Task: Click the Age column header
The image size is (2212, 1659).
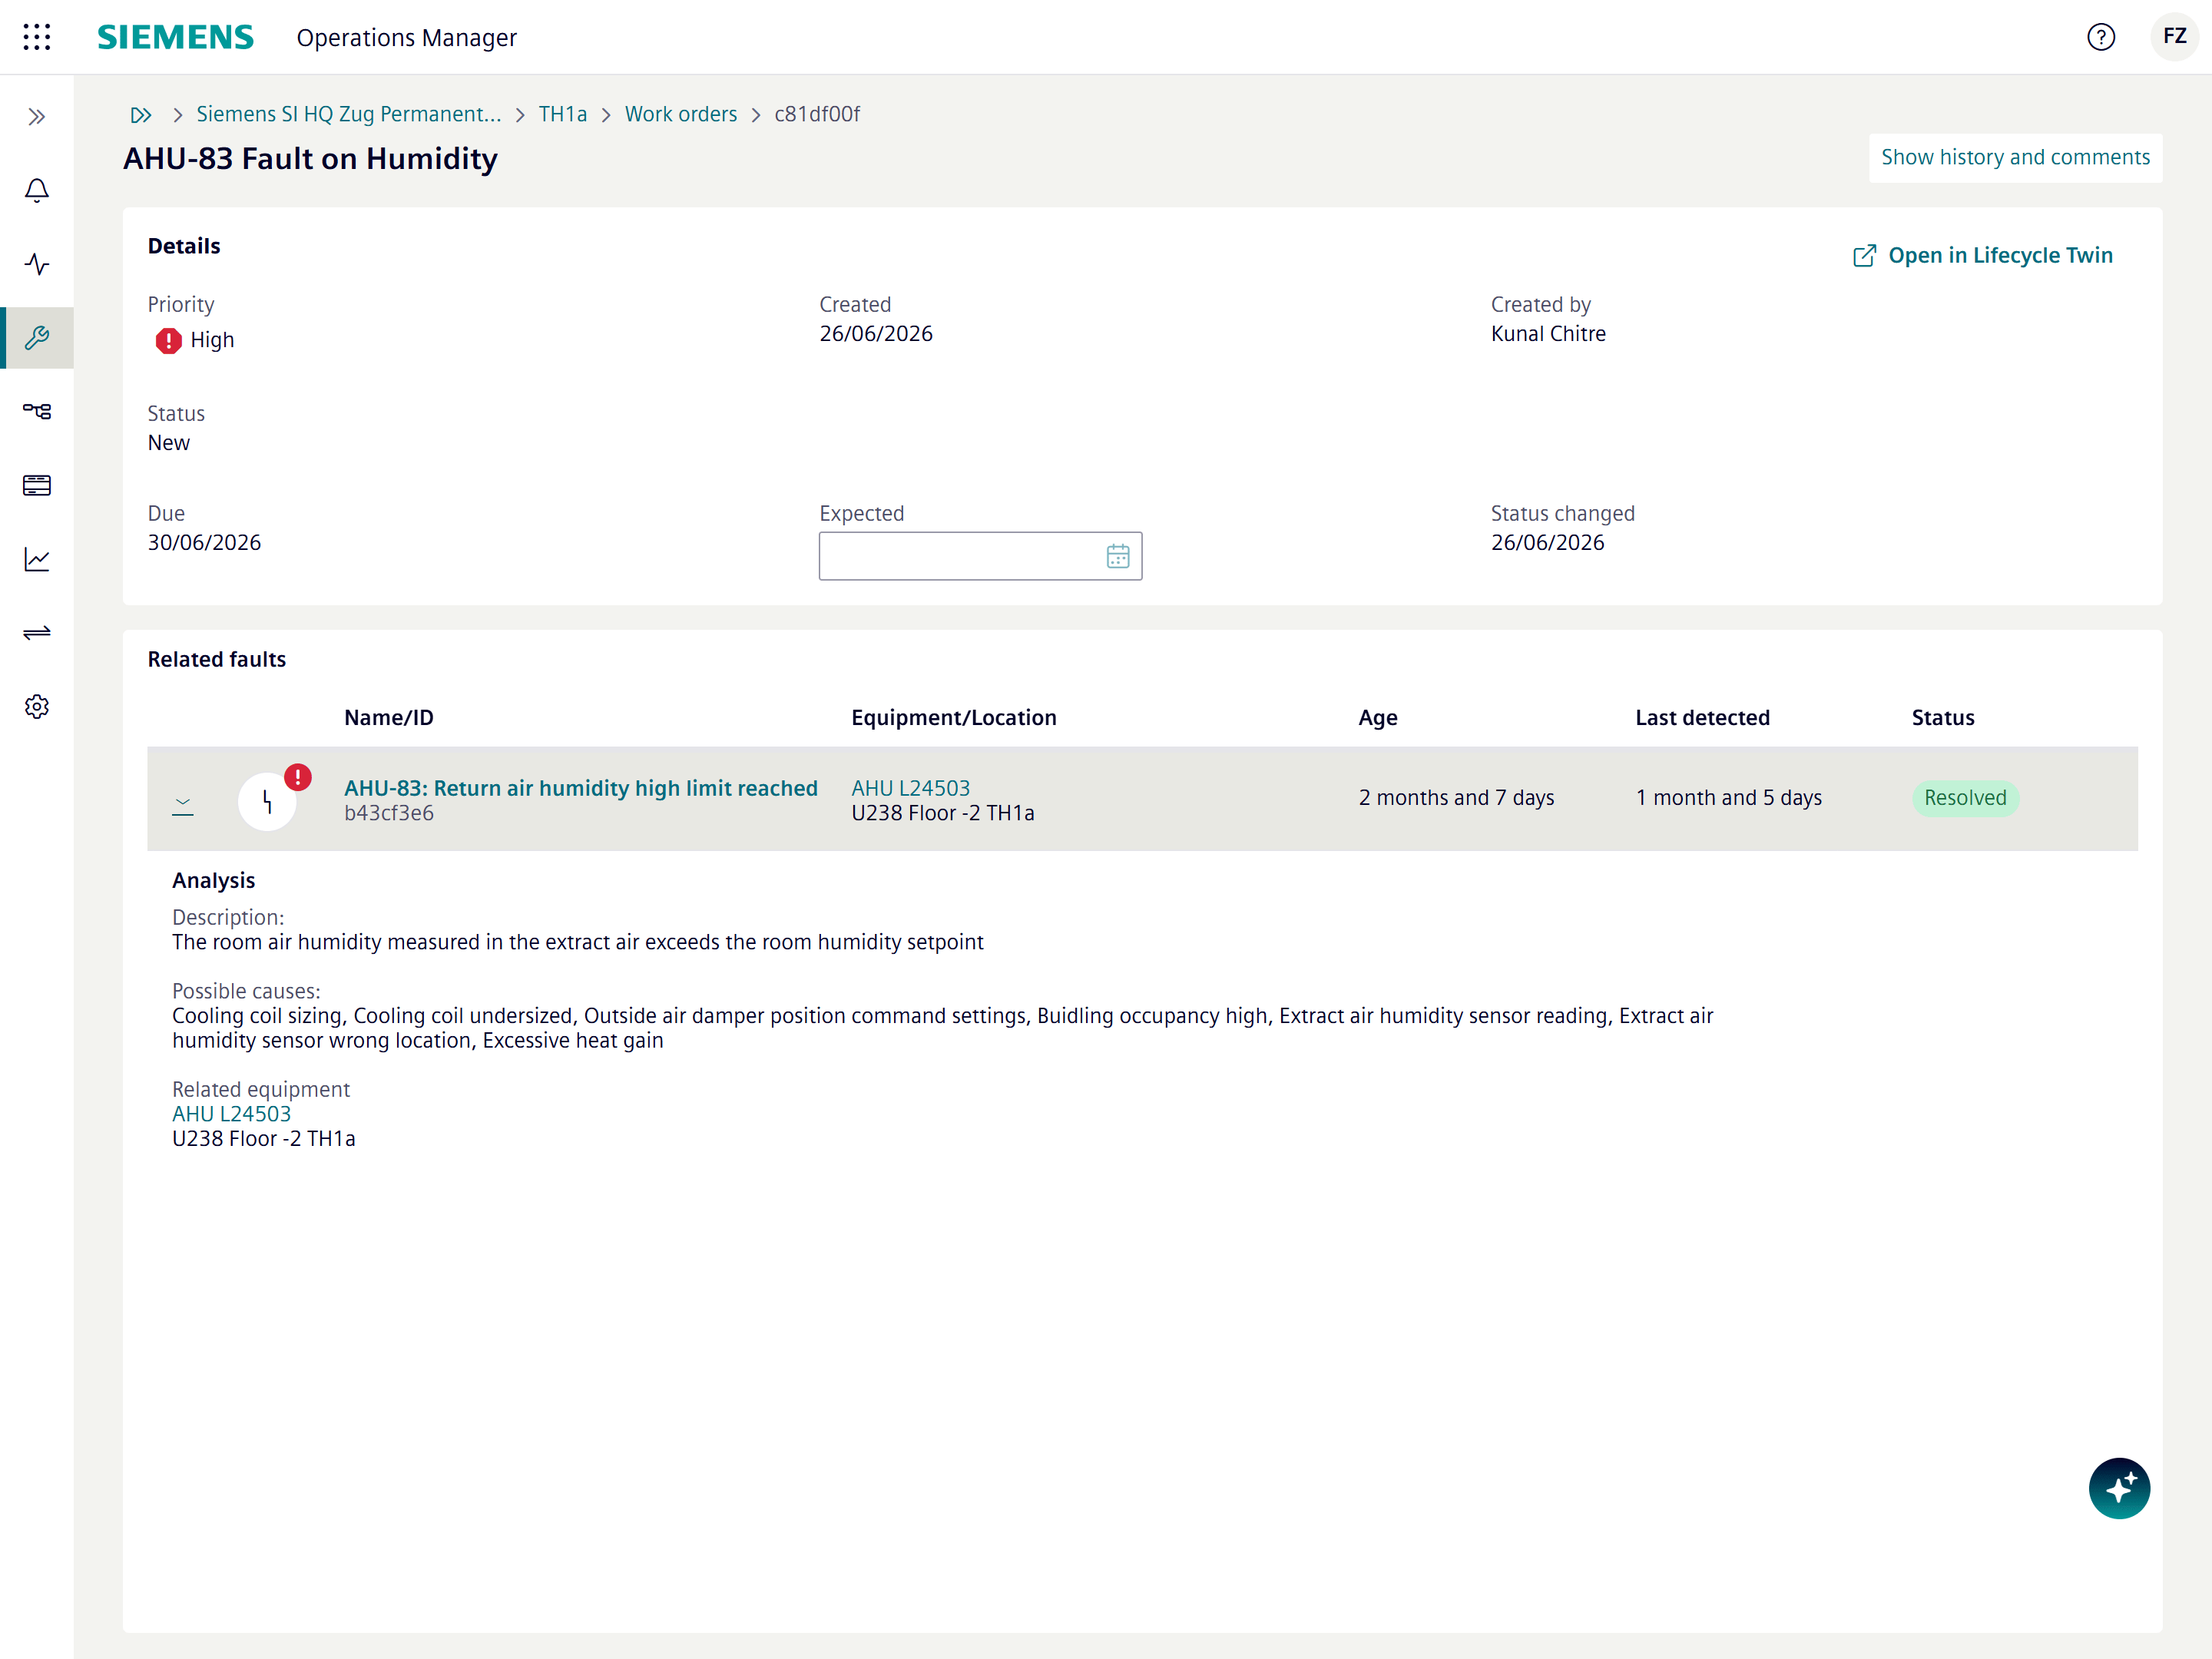Action: point(1377,718)
